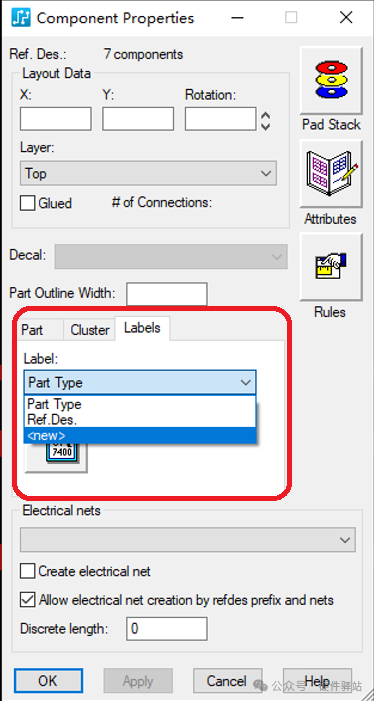Switch to the Cluster tab

(90, 330)
